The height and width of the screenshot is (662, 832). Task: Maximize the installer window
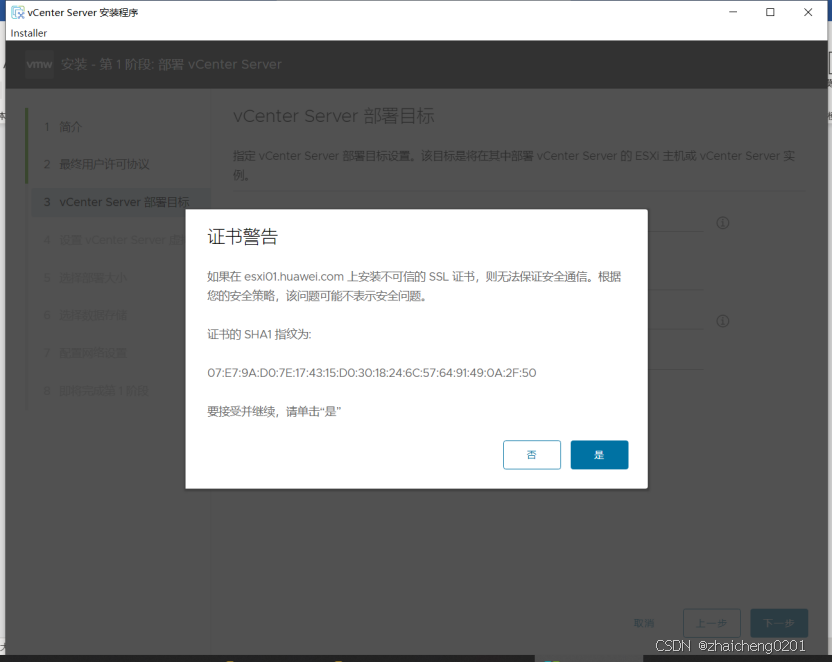pyautogui.click(x=770, y=12)
